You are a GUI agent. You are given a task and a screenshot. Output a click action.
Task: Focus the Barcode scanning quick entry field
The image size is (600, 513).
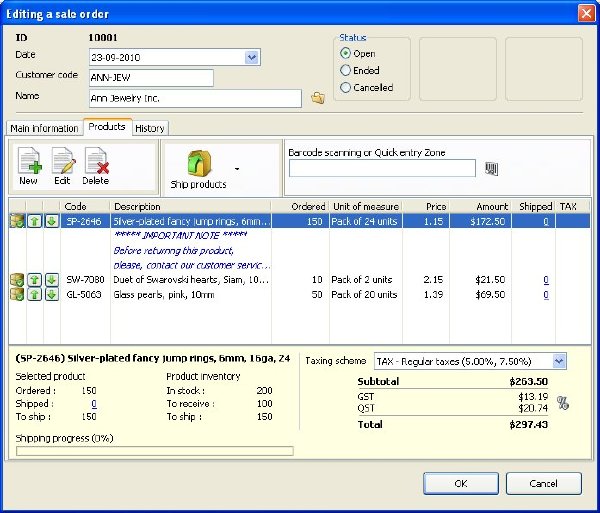point(382,168)
